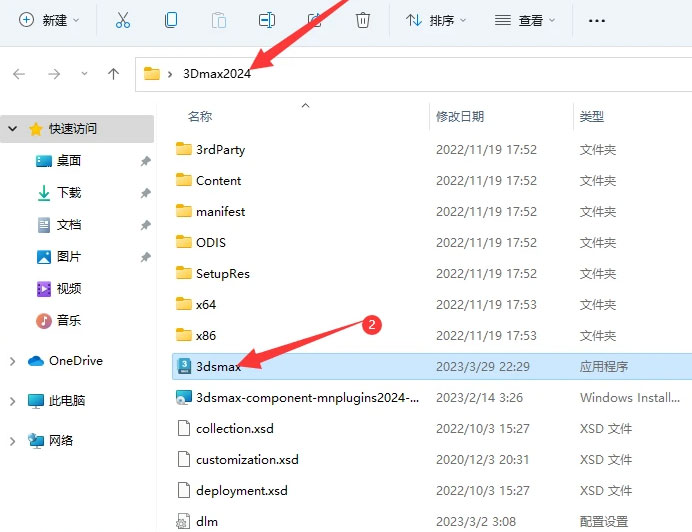
Task: Click the Rename icon in toolbar
Action: point(267,20)
